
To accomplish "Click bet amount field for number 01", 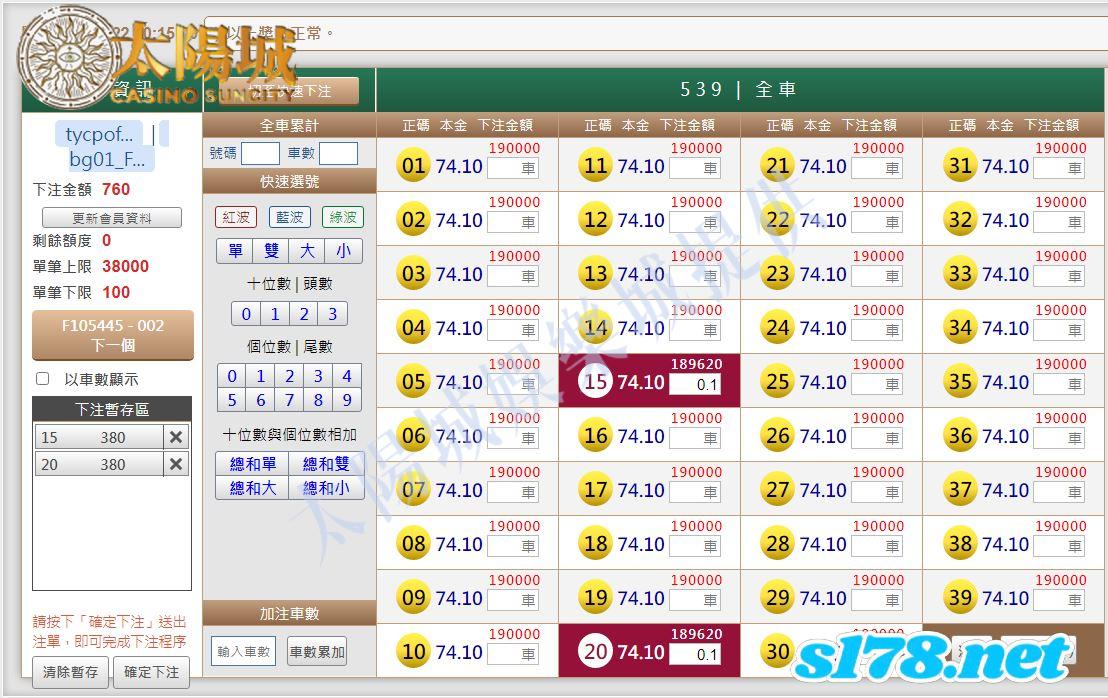I will coord(513,168).
